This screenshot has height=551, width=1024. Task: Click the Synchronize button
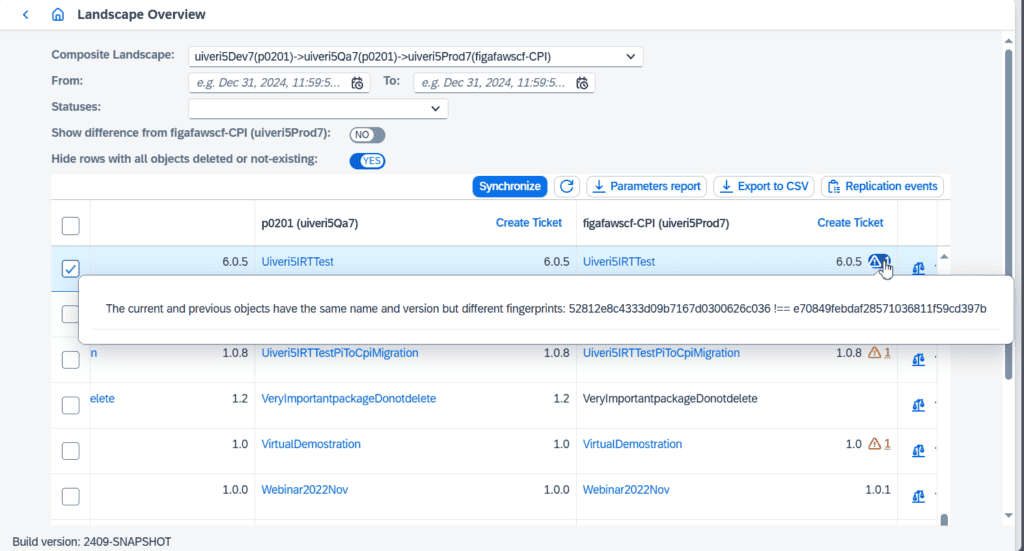[x=510, y=186]
